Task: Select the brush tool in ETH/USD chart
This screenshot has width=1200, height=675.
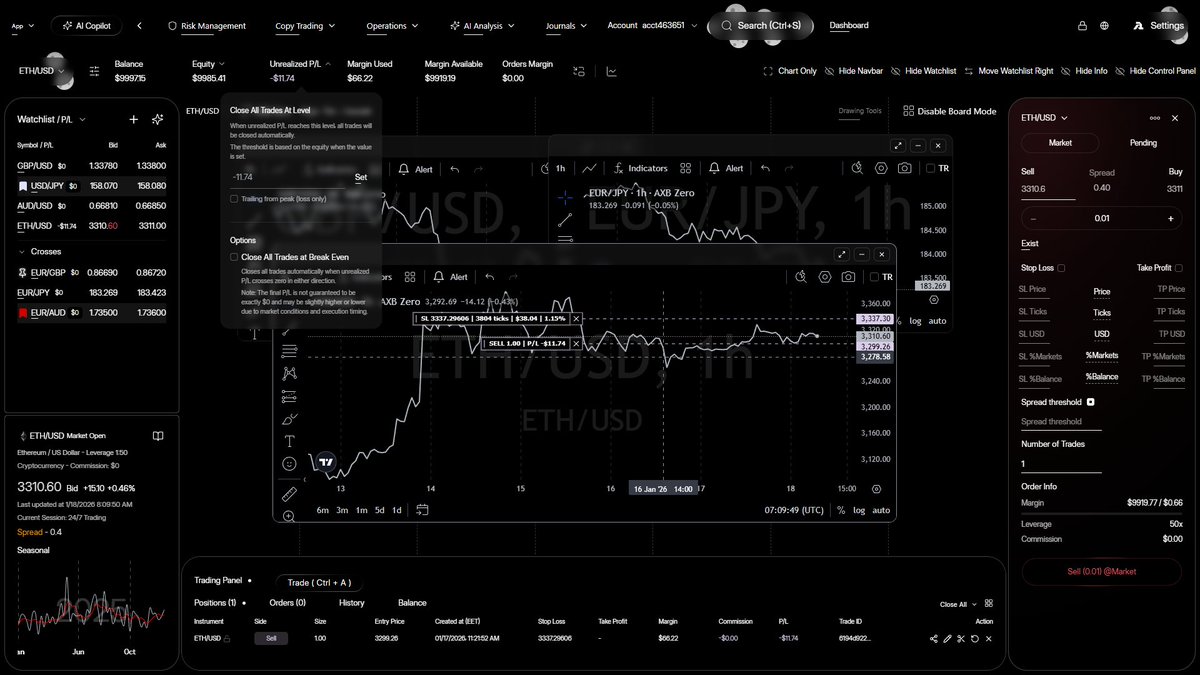Action: (290, 418)
